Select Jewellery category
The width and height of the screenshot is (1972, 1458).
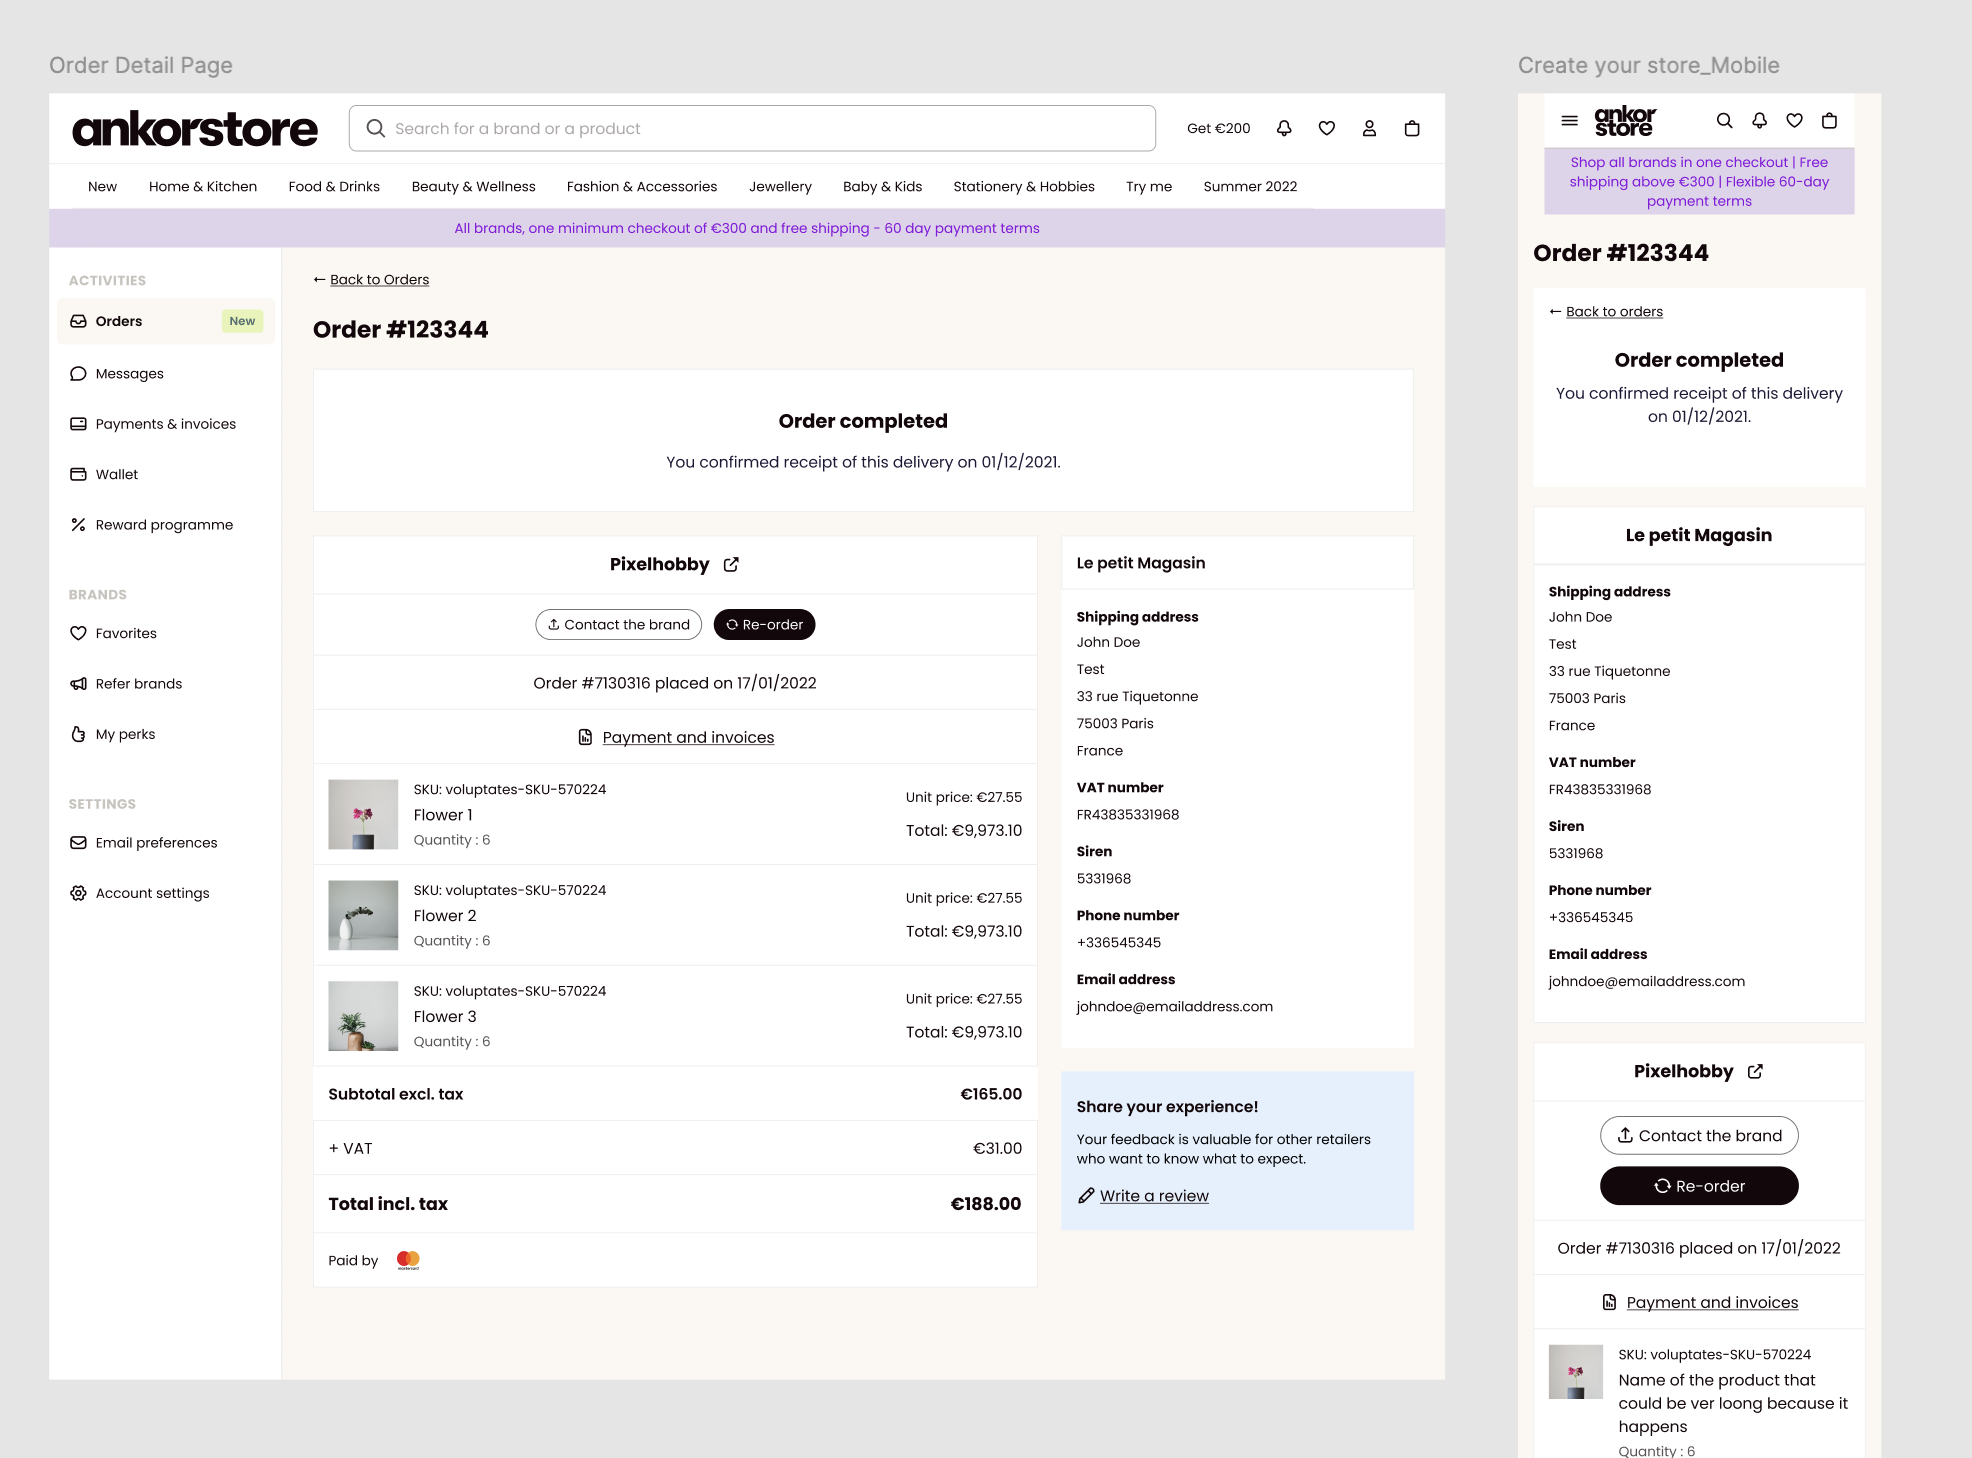tap(780, 186)
